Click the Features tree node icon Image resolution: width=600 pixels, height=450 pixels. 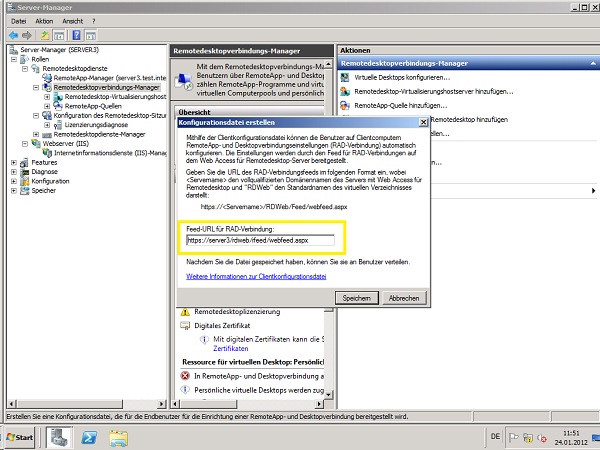pos(24,162)
